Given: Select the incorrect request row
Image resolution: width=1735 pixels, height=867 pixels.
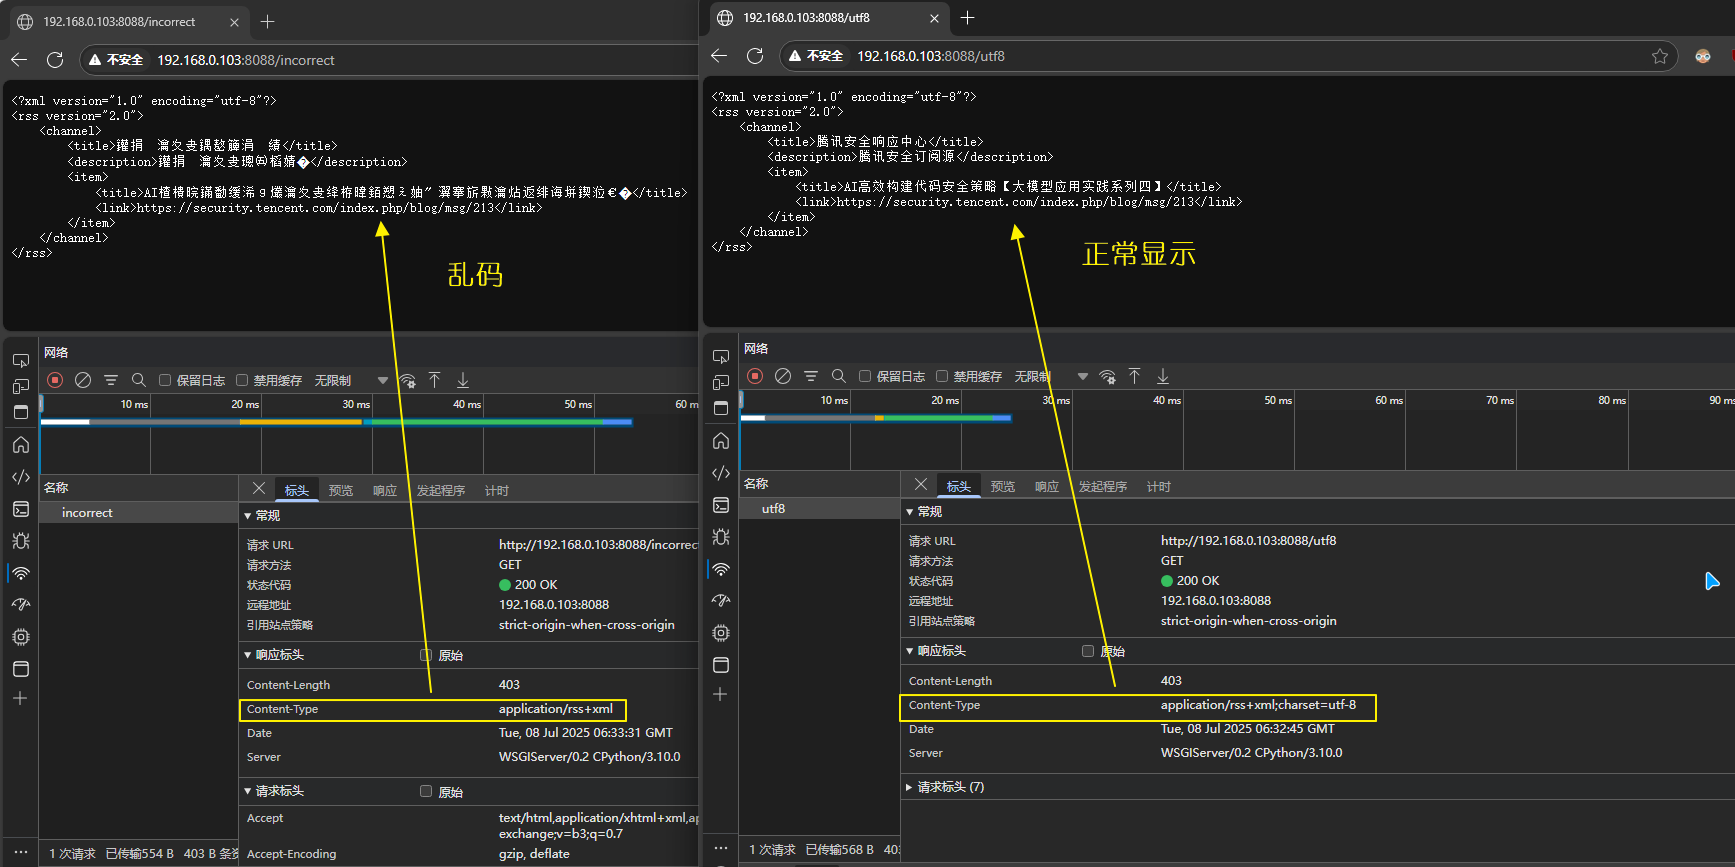Looking at the screenshot, I should tap(138, 513).
